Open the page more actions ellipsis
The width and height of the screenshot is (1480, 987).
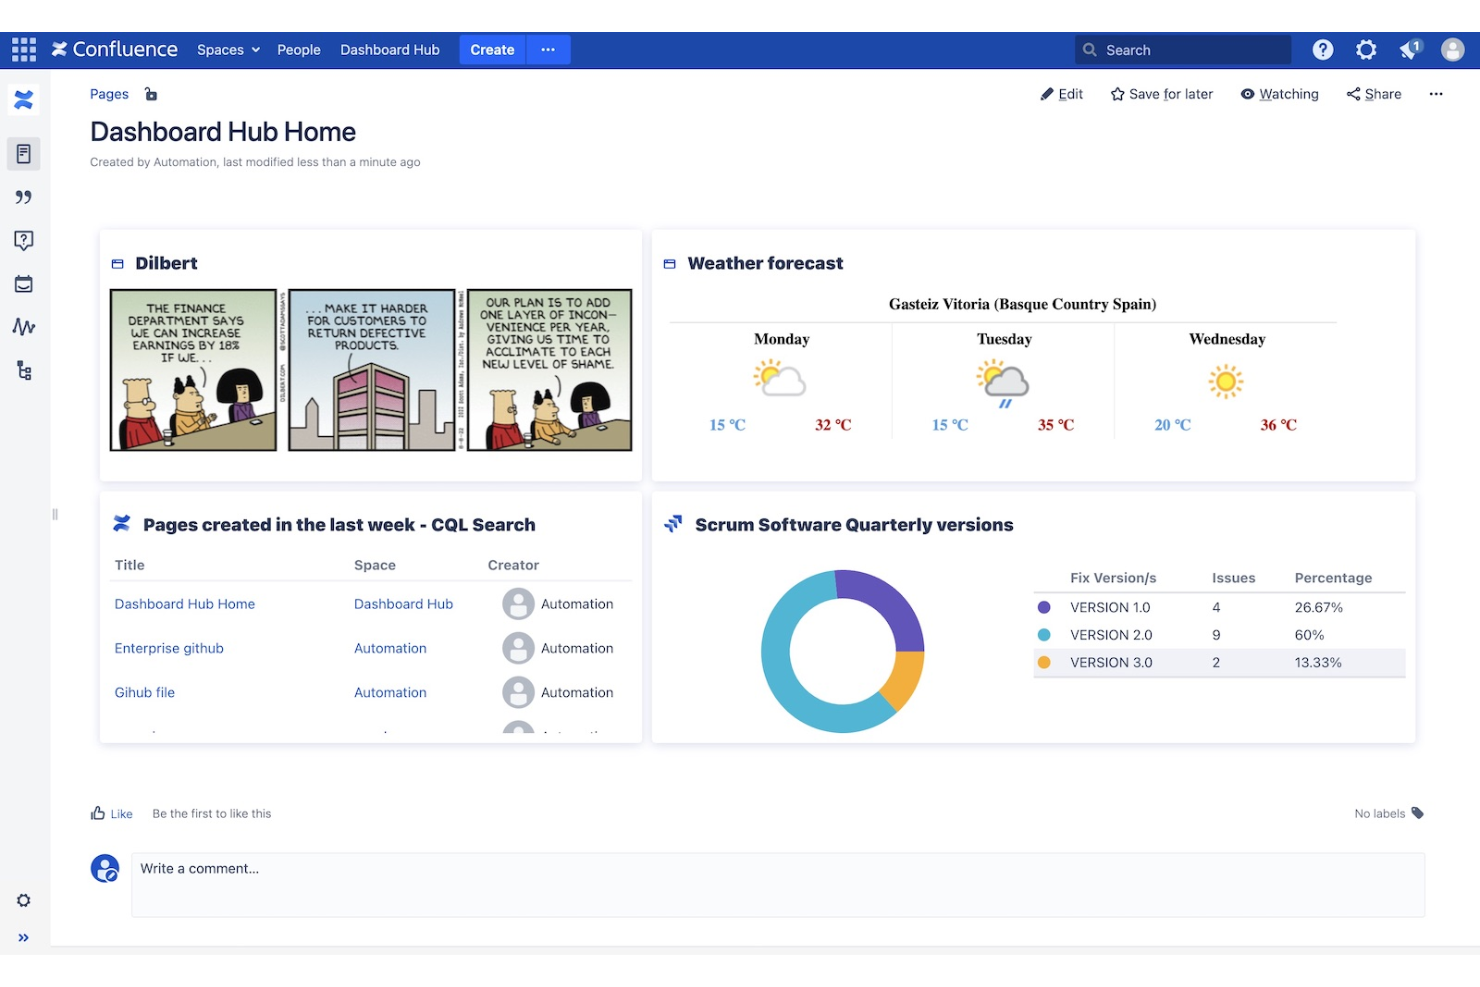tap(1436, 94)
